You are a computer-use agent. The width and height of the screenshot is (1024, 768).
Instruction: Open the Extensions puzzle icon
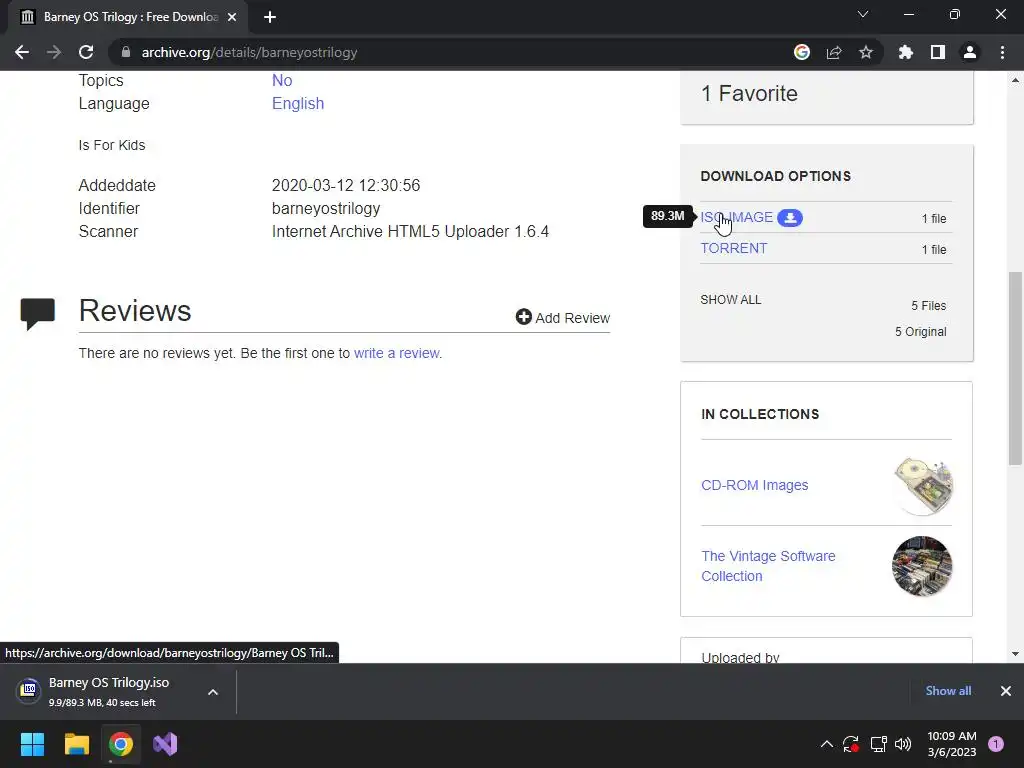(906, 52)
